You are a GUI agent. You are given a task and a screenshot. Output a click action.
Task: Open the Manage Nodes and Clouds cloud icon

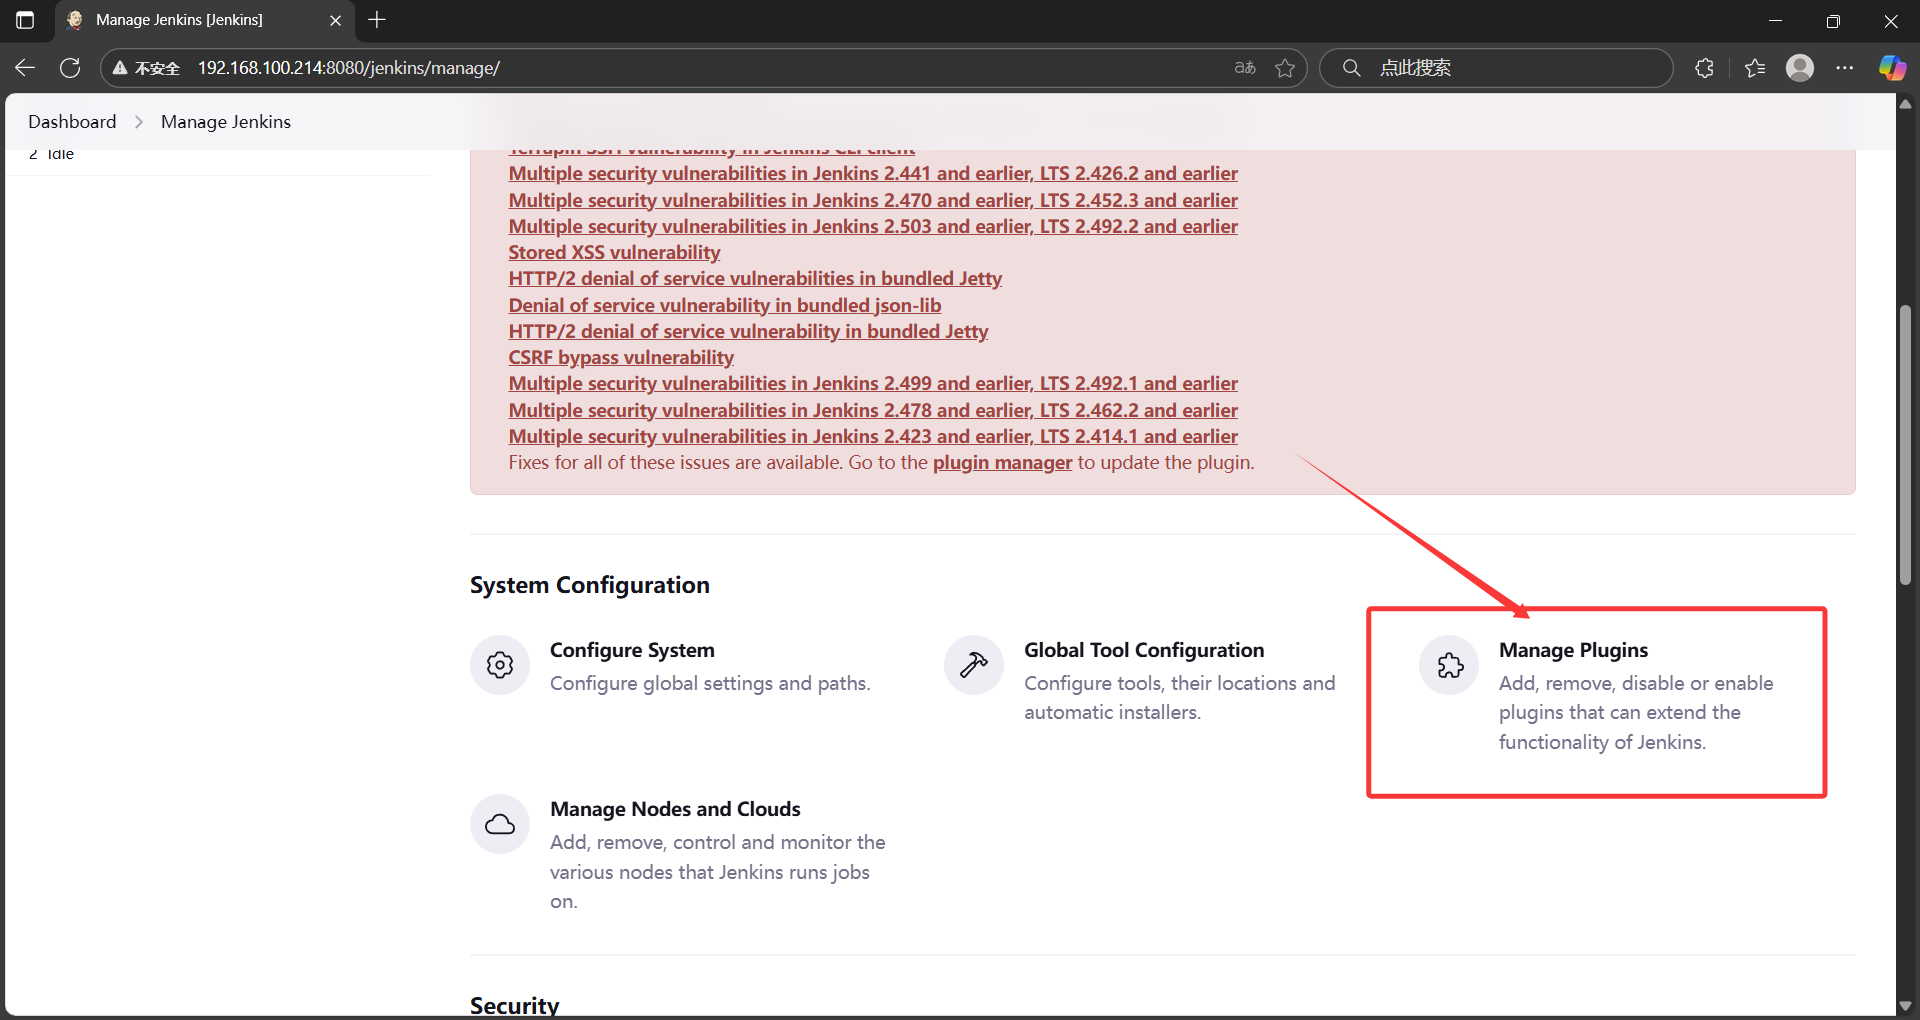click(x=500, y=824)
